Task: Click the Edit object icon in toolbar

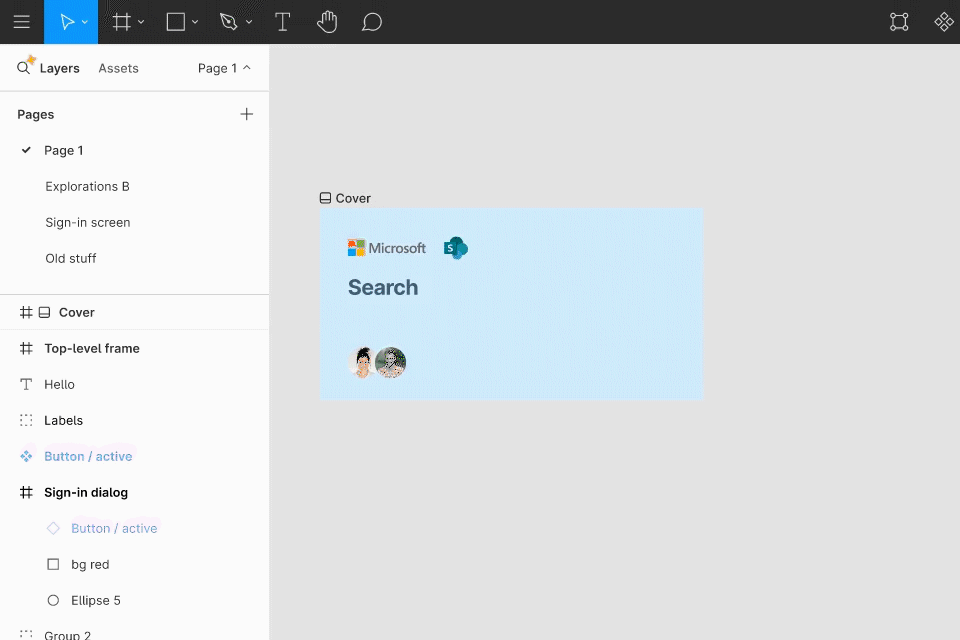Action: point(899,22)
